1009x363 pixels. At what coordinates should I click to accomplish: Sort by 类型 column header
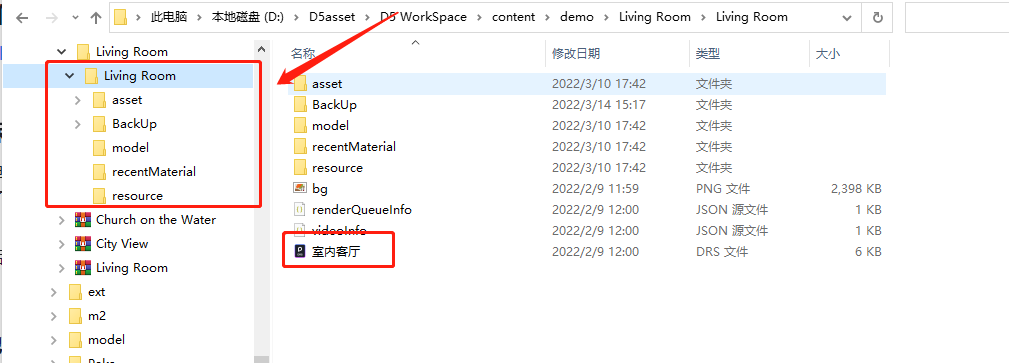point(708,54)
